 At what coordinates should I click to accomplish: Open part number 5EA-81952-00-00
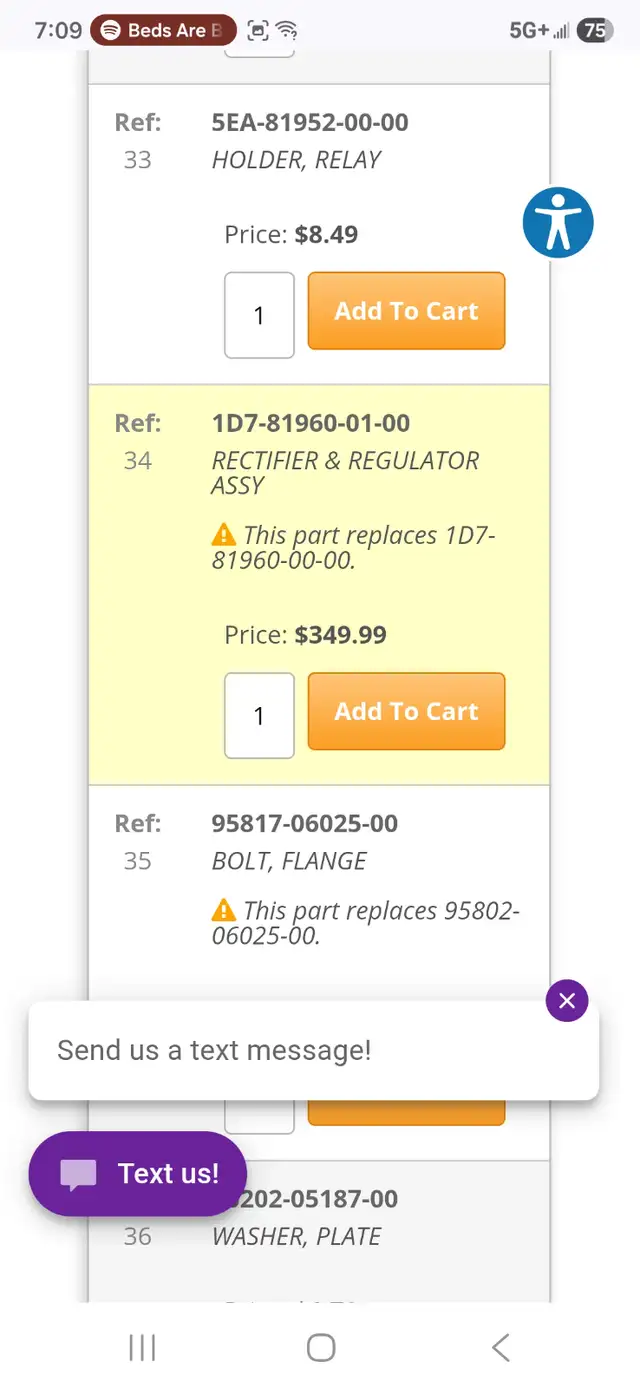pyautogui.click(x=310, y=123)
